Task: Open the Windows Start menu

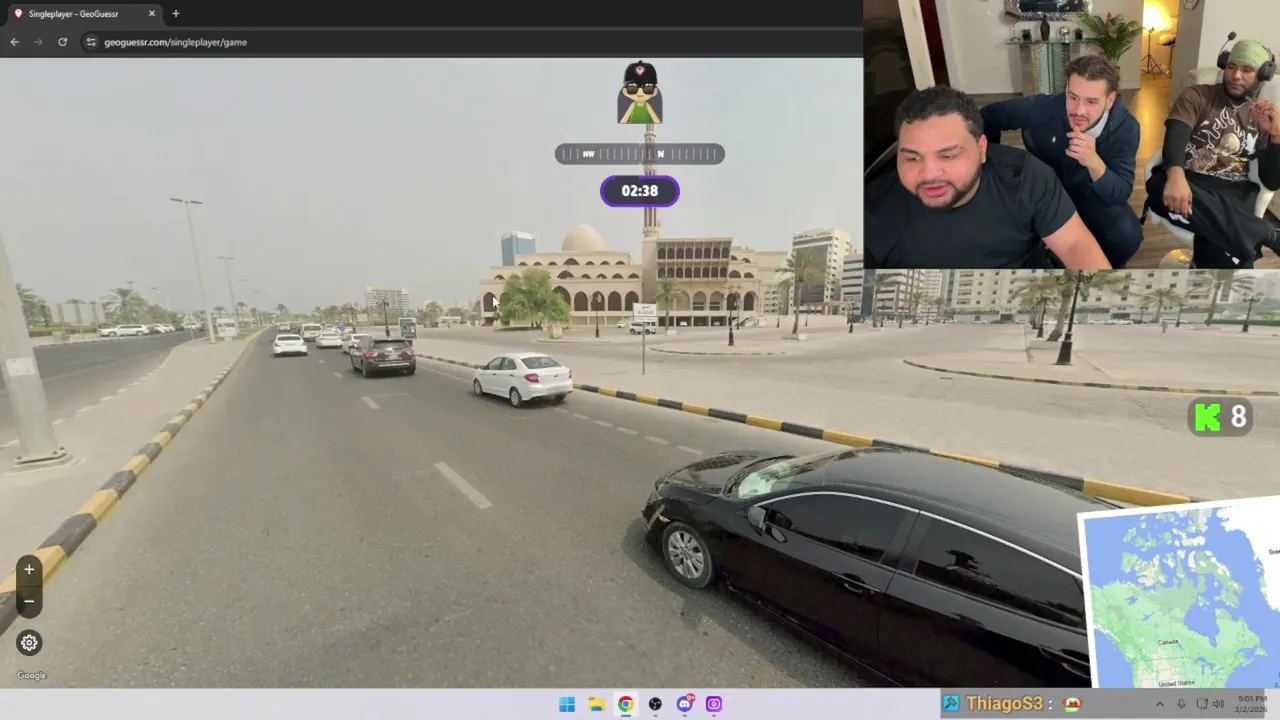Action: (567, 704)
